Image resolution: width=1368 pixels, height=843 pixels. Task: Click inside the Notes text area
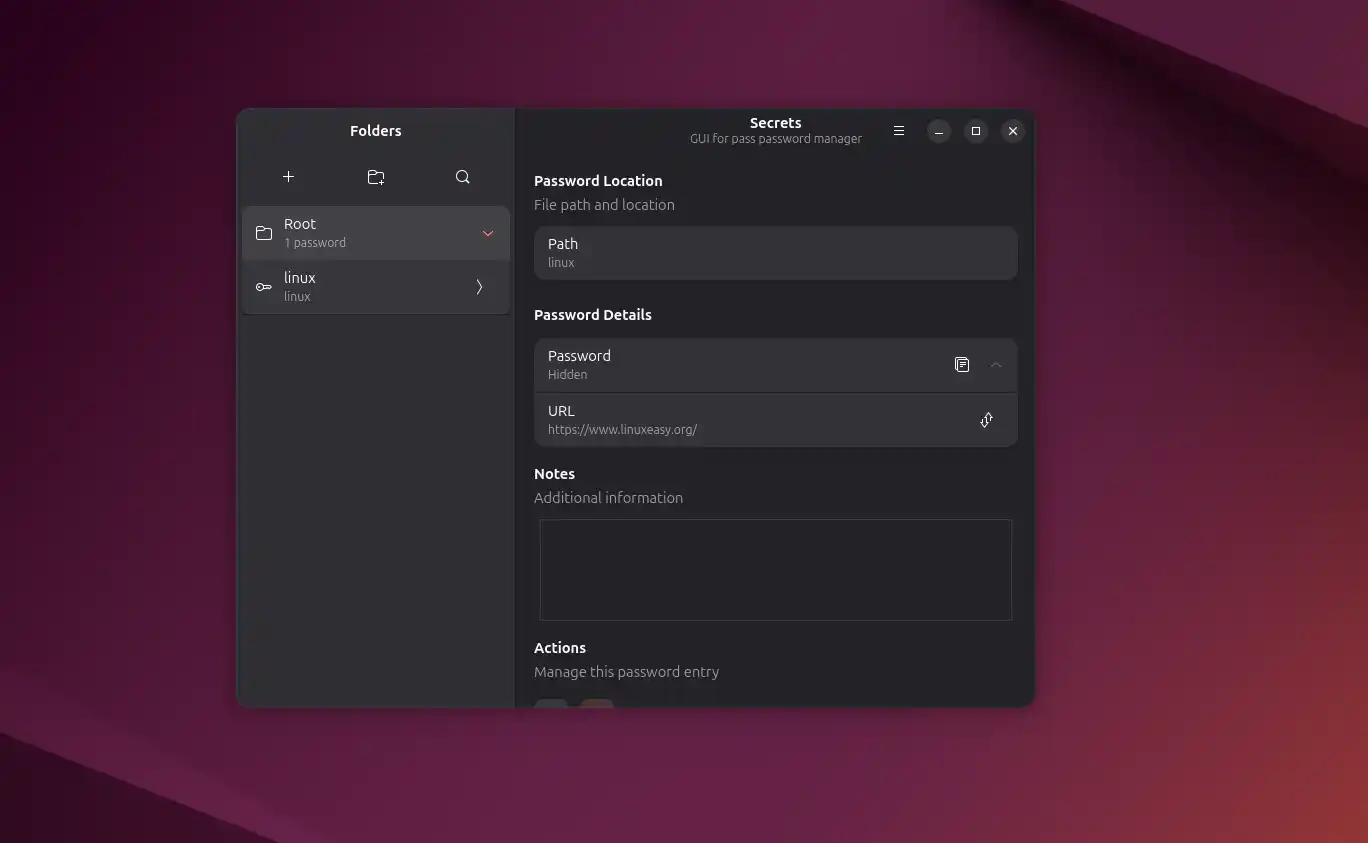tap(775, 569)
